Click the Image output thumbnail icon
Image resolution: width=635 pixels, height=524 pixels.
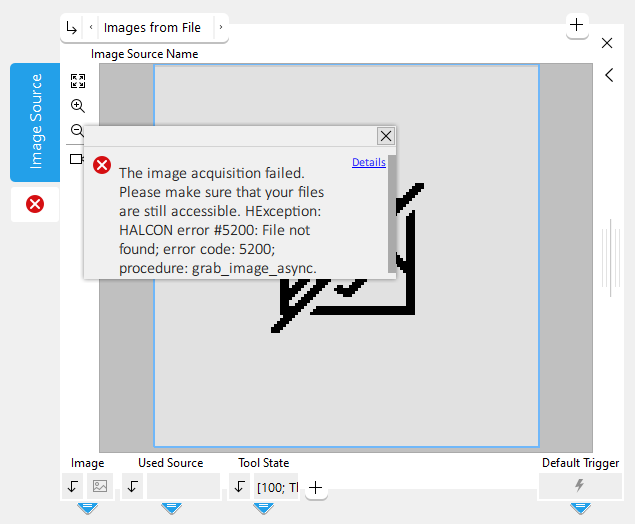coord(100,487)
